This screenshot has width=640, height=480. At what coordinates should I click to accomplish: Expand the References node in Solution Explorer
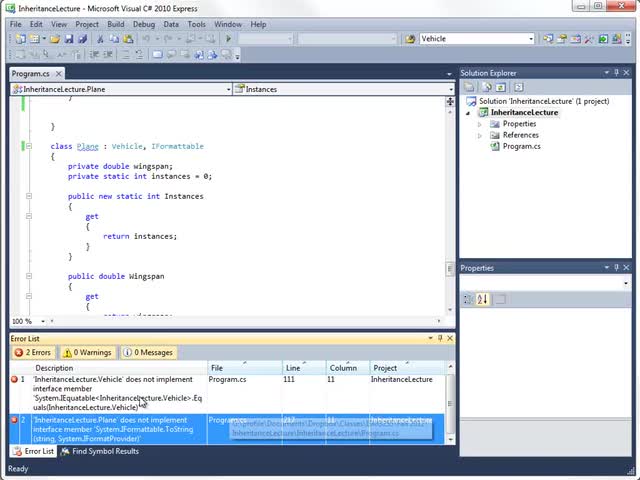[480, 135]
